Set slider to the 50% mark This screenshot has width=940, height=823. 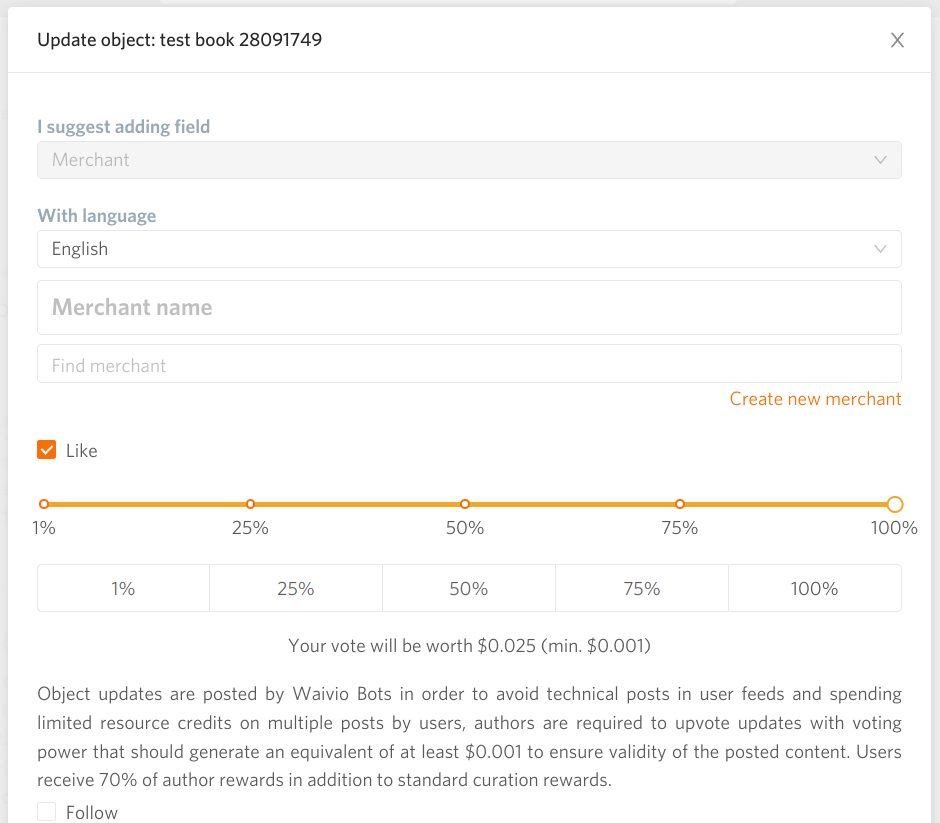pyautogui.click(x=465, y=504)
